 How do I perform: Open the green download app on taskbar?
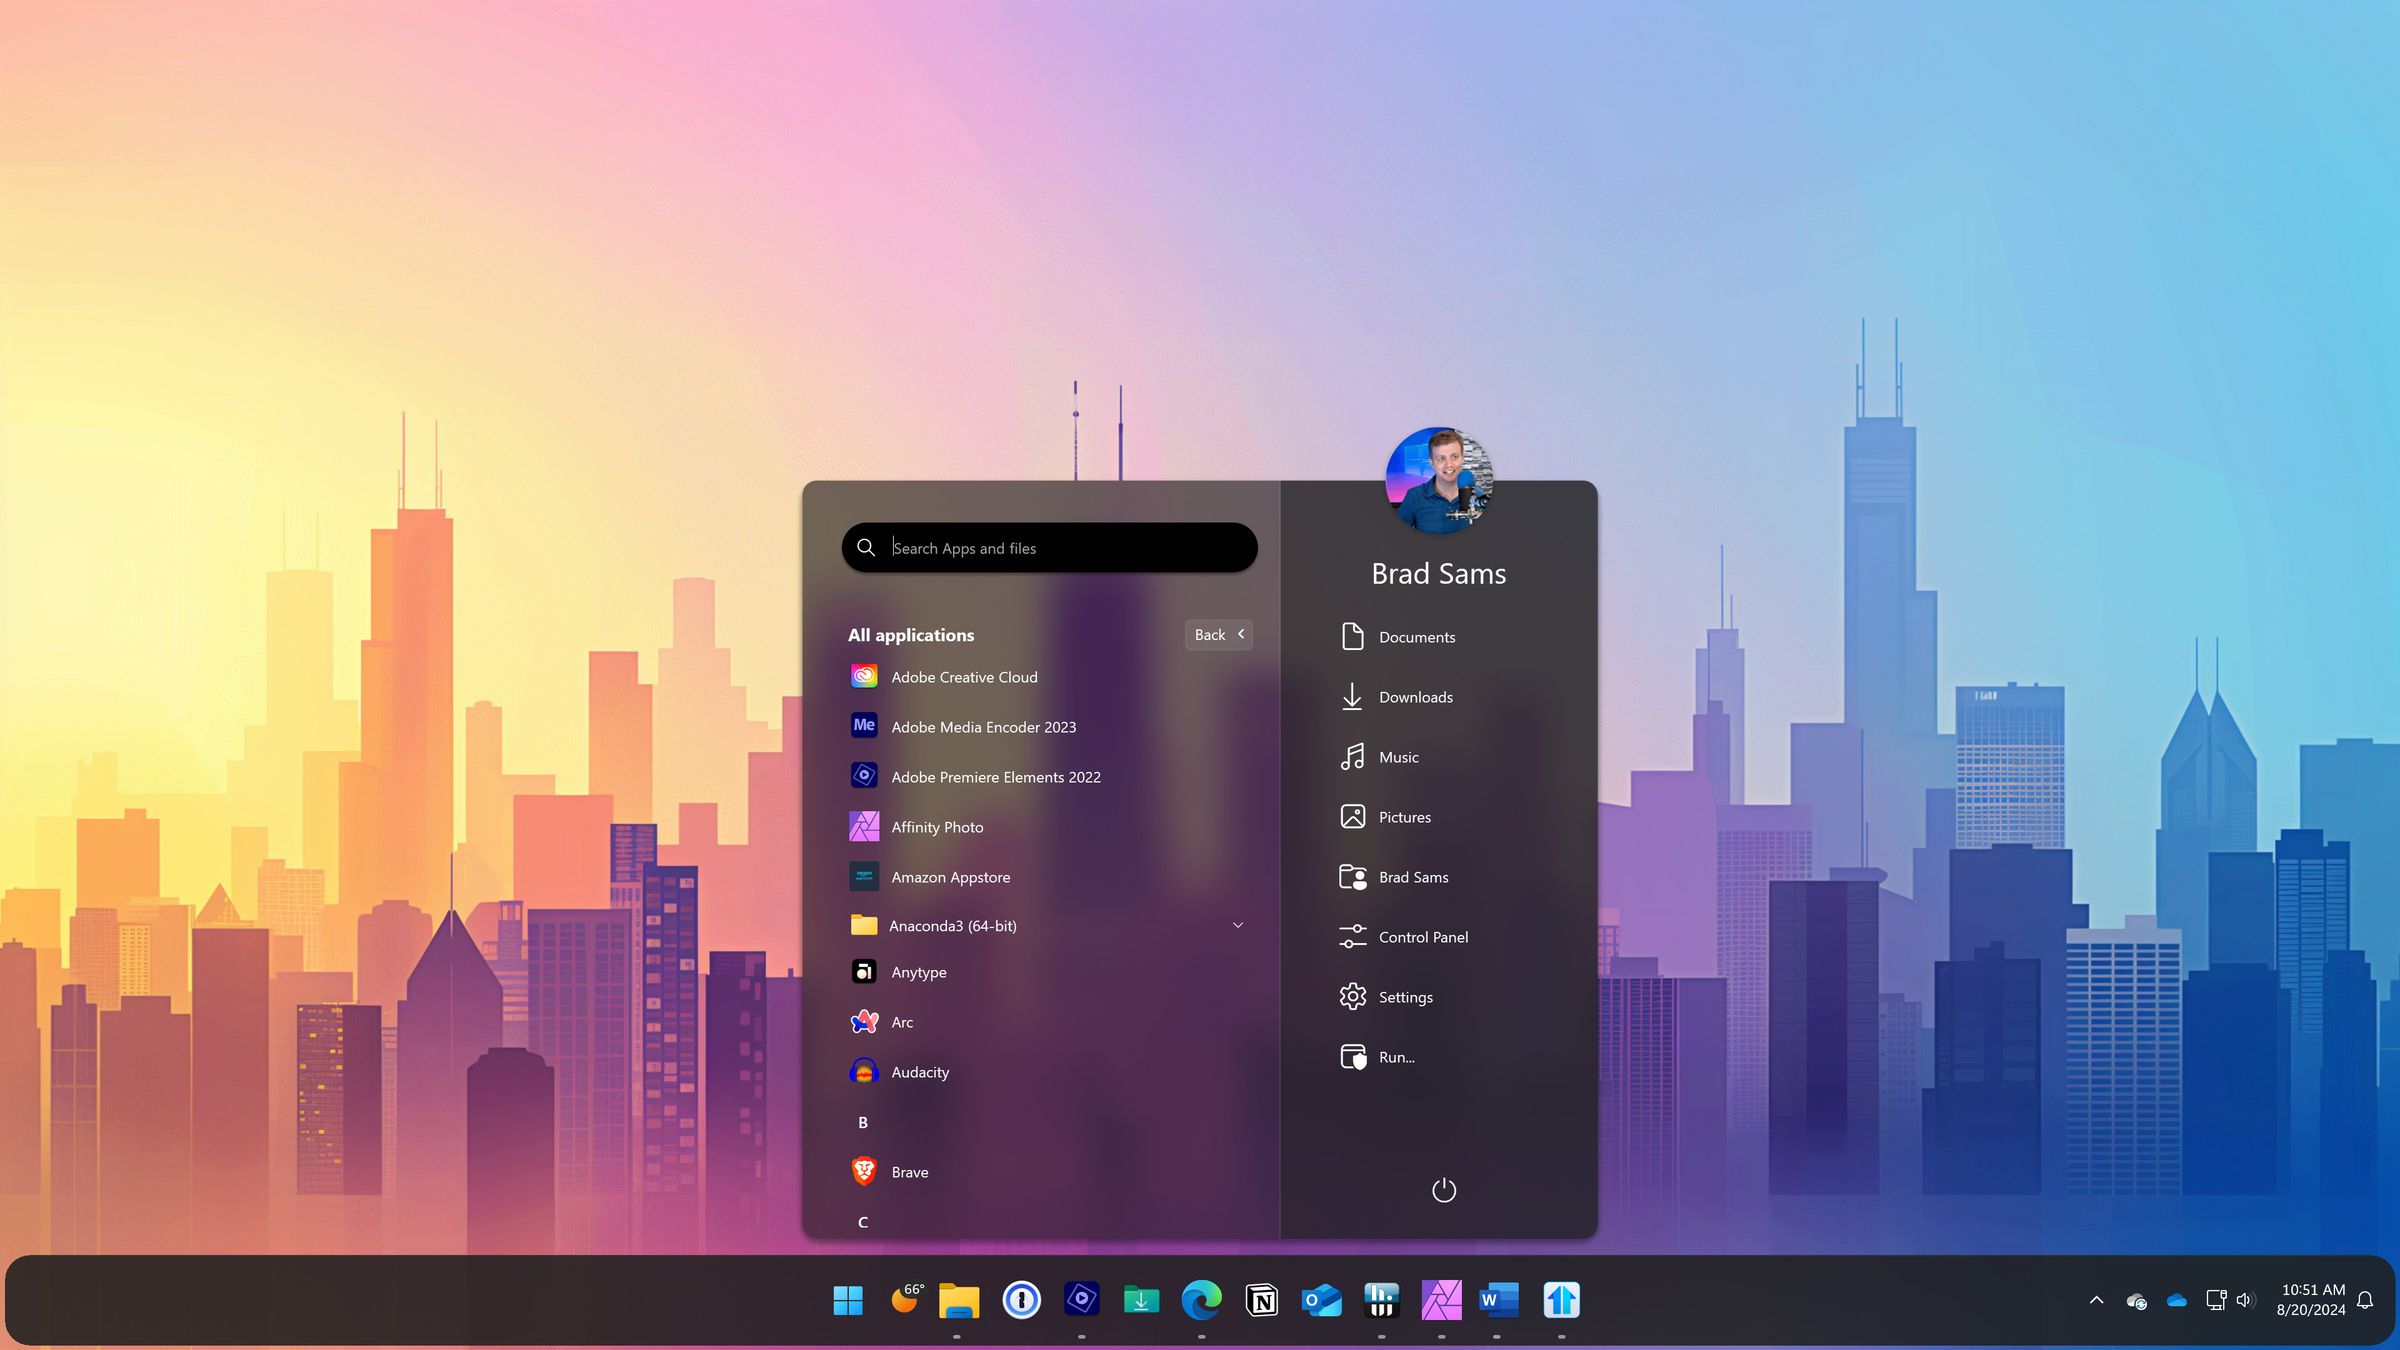[1141, 1300]
